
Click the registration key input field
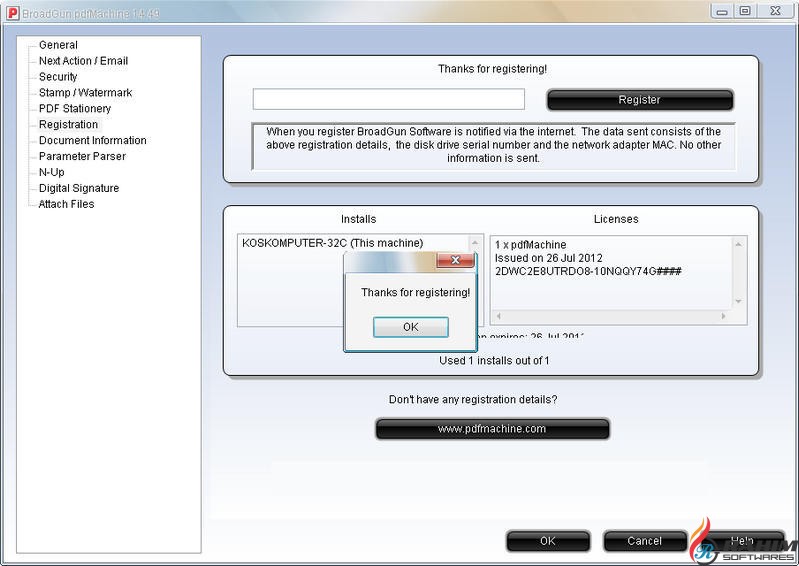389,99
